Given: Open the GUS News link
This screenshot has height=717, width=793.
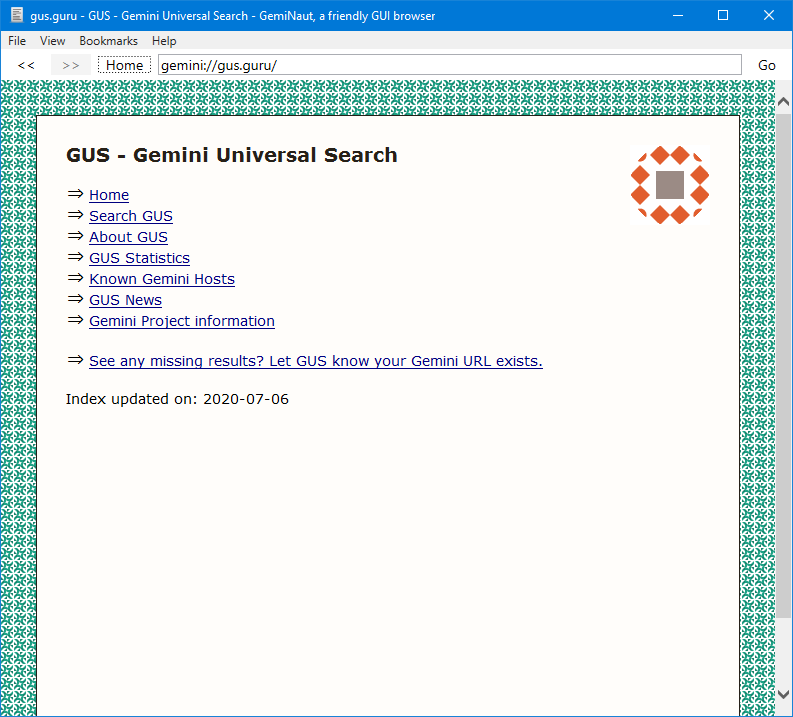Looking at the screenshot, I should click(125, 300).
